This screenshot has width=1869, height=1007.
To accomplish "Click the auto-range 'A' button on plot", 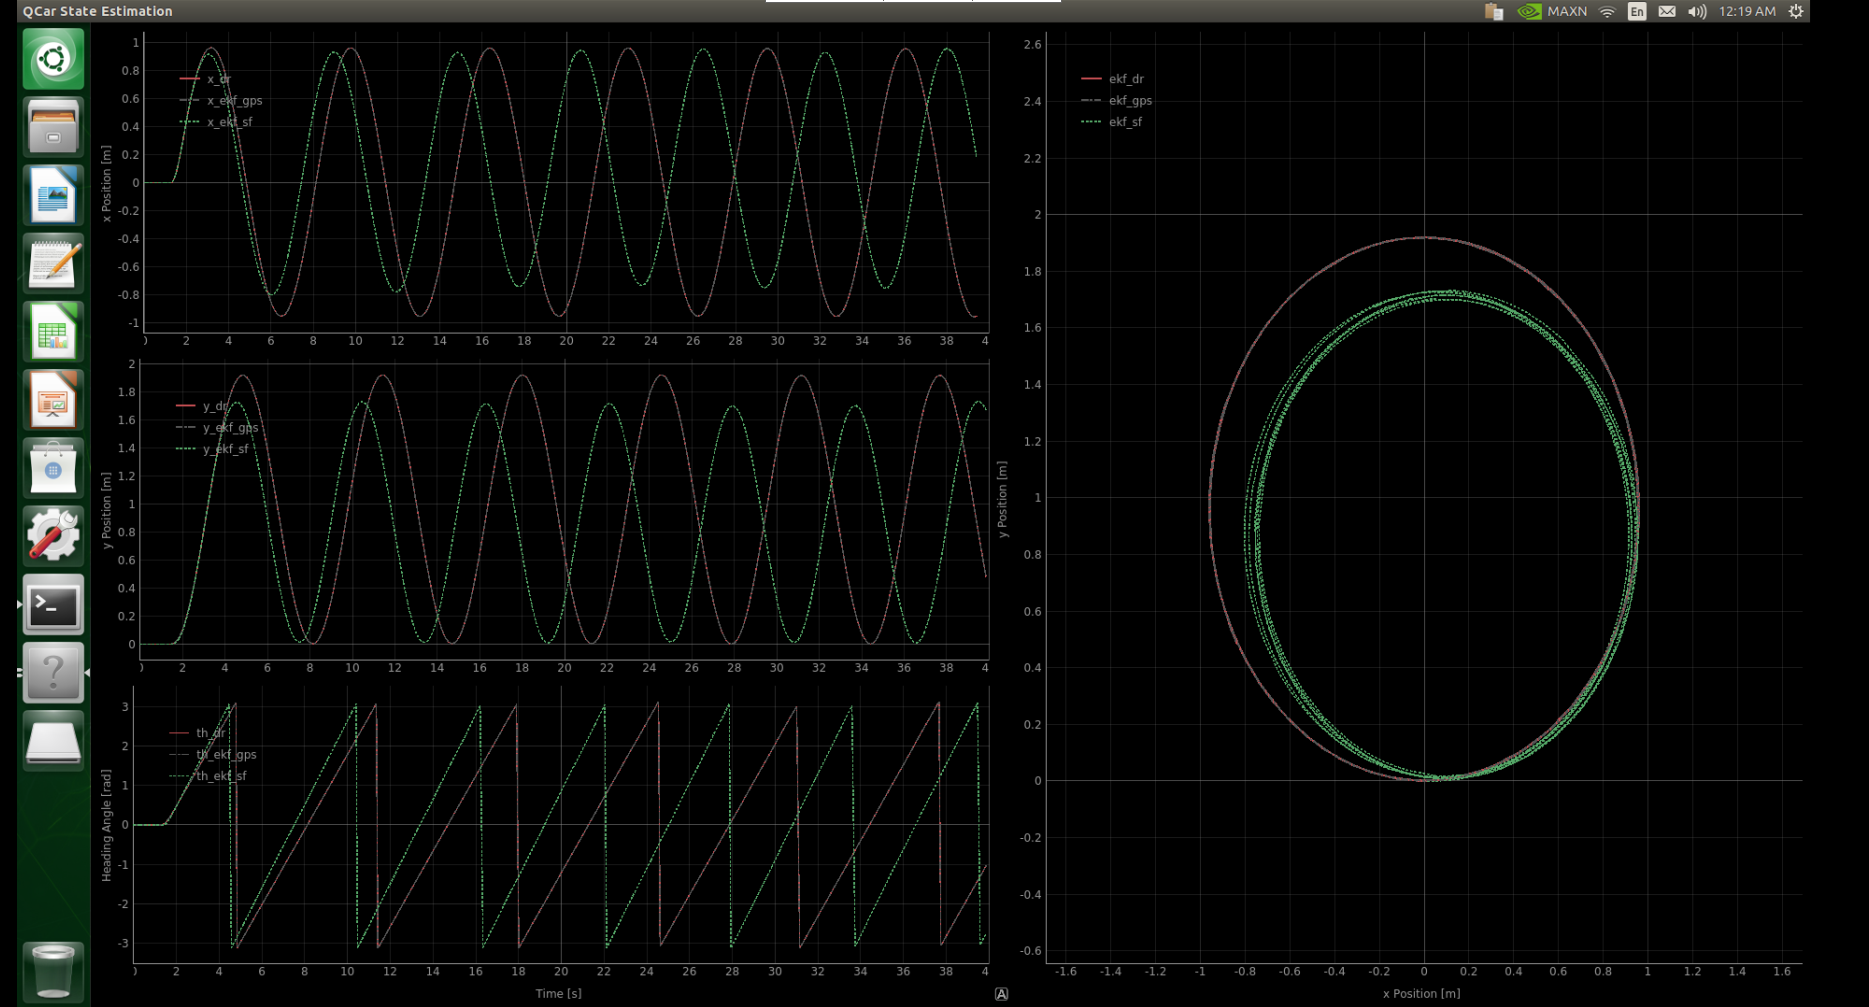I will (x=1001, y=993).
